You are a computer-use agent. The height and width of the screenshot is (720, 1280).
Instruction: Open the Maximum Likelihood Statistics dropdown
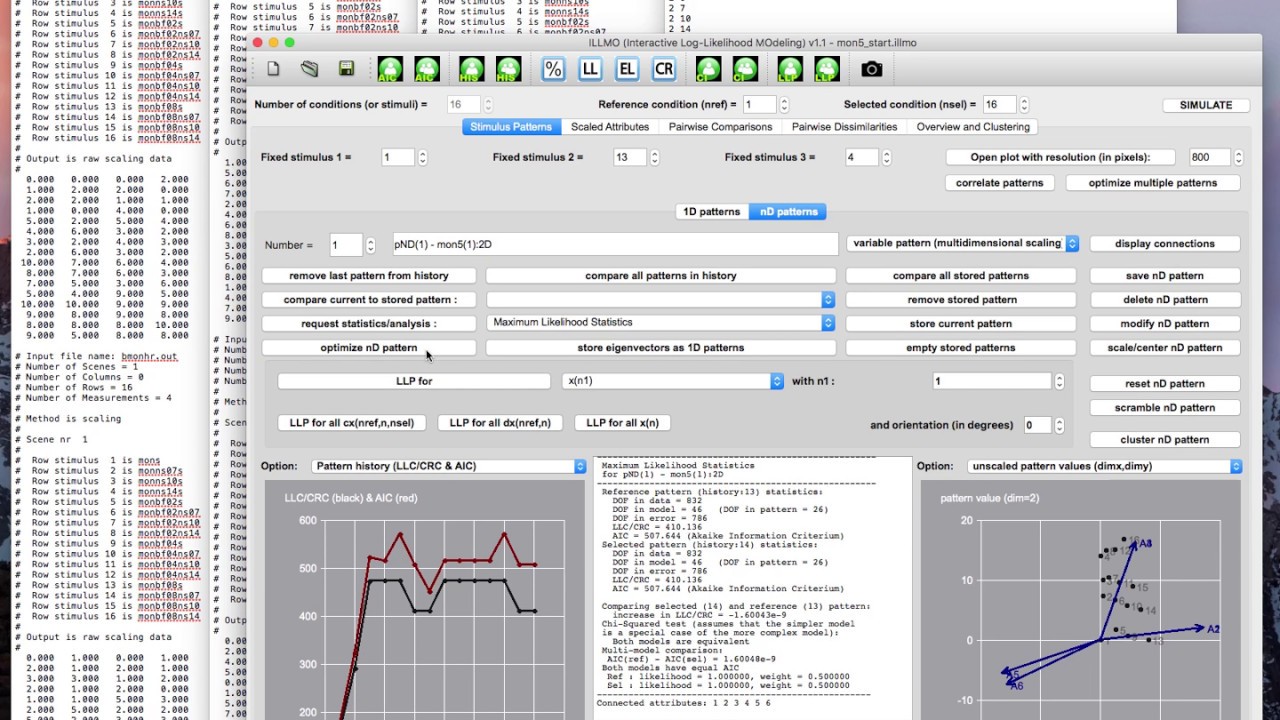tap(660, 323)
